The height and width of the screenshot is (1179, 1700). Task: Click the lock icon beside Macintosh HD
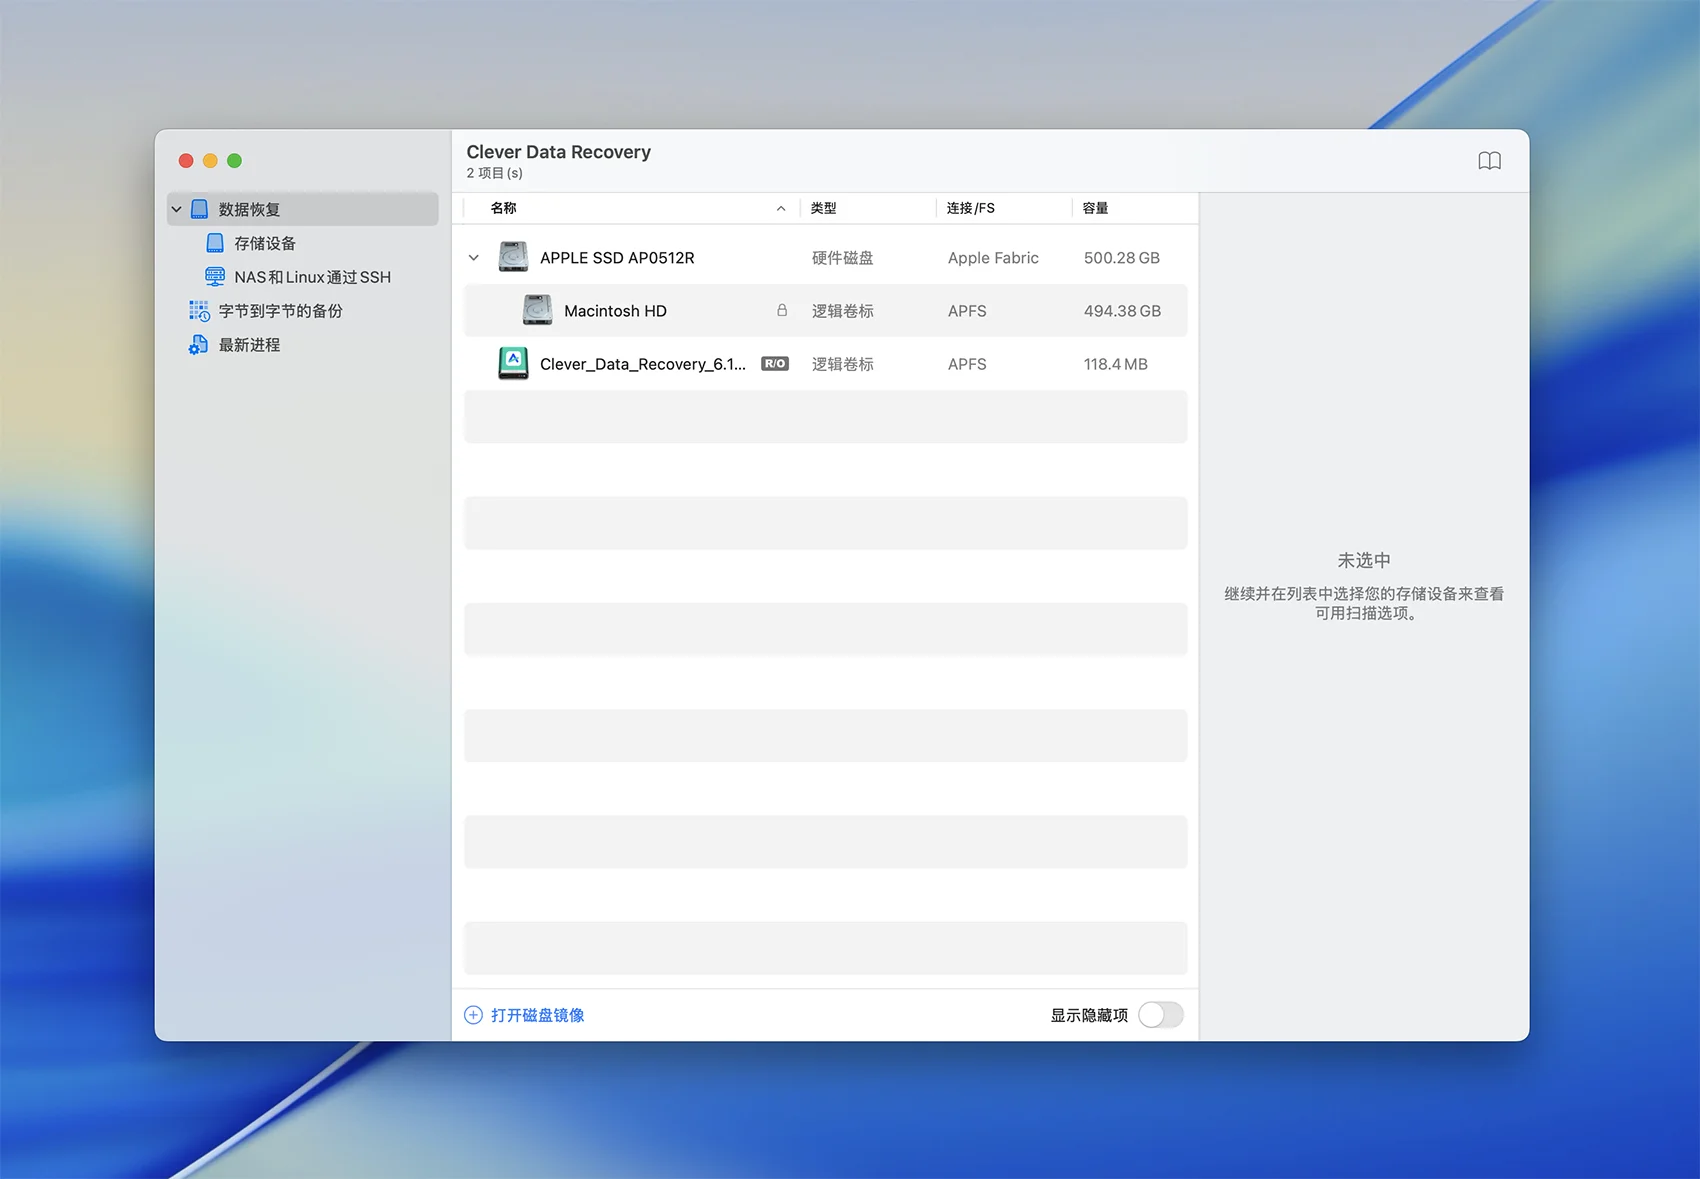782,311
